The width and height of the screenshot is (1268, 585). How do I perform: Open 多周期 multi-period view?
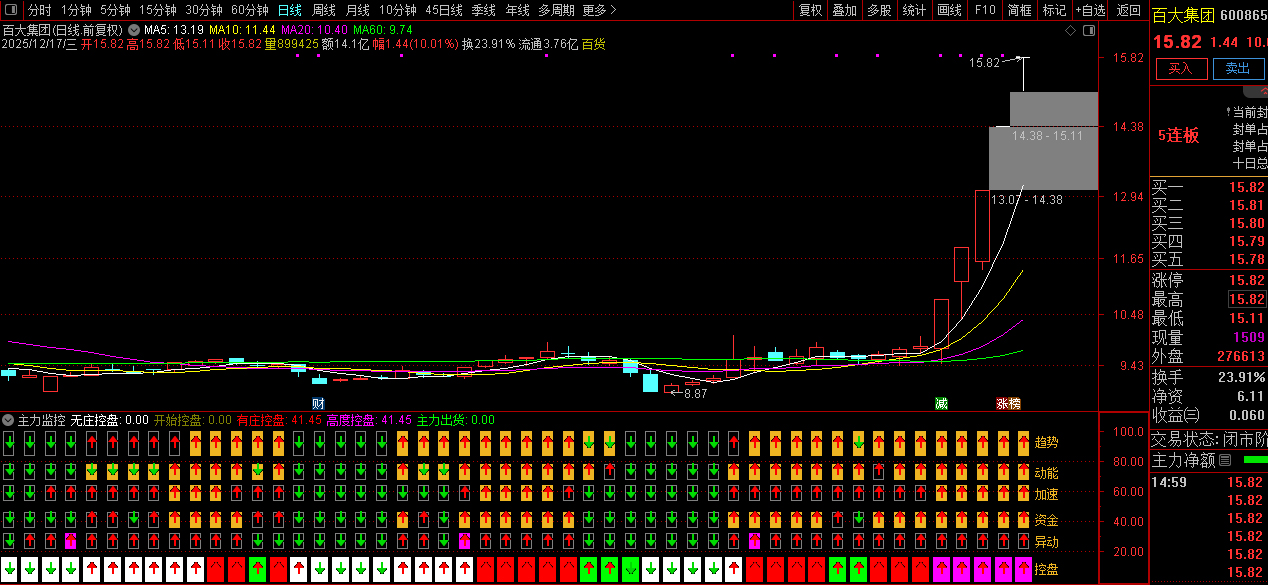[x=556, y=10]
